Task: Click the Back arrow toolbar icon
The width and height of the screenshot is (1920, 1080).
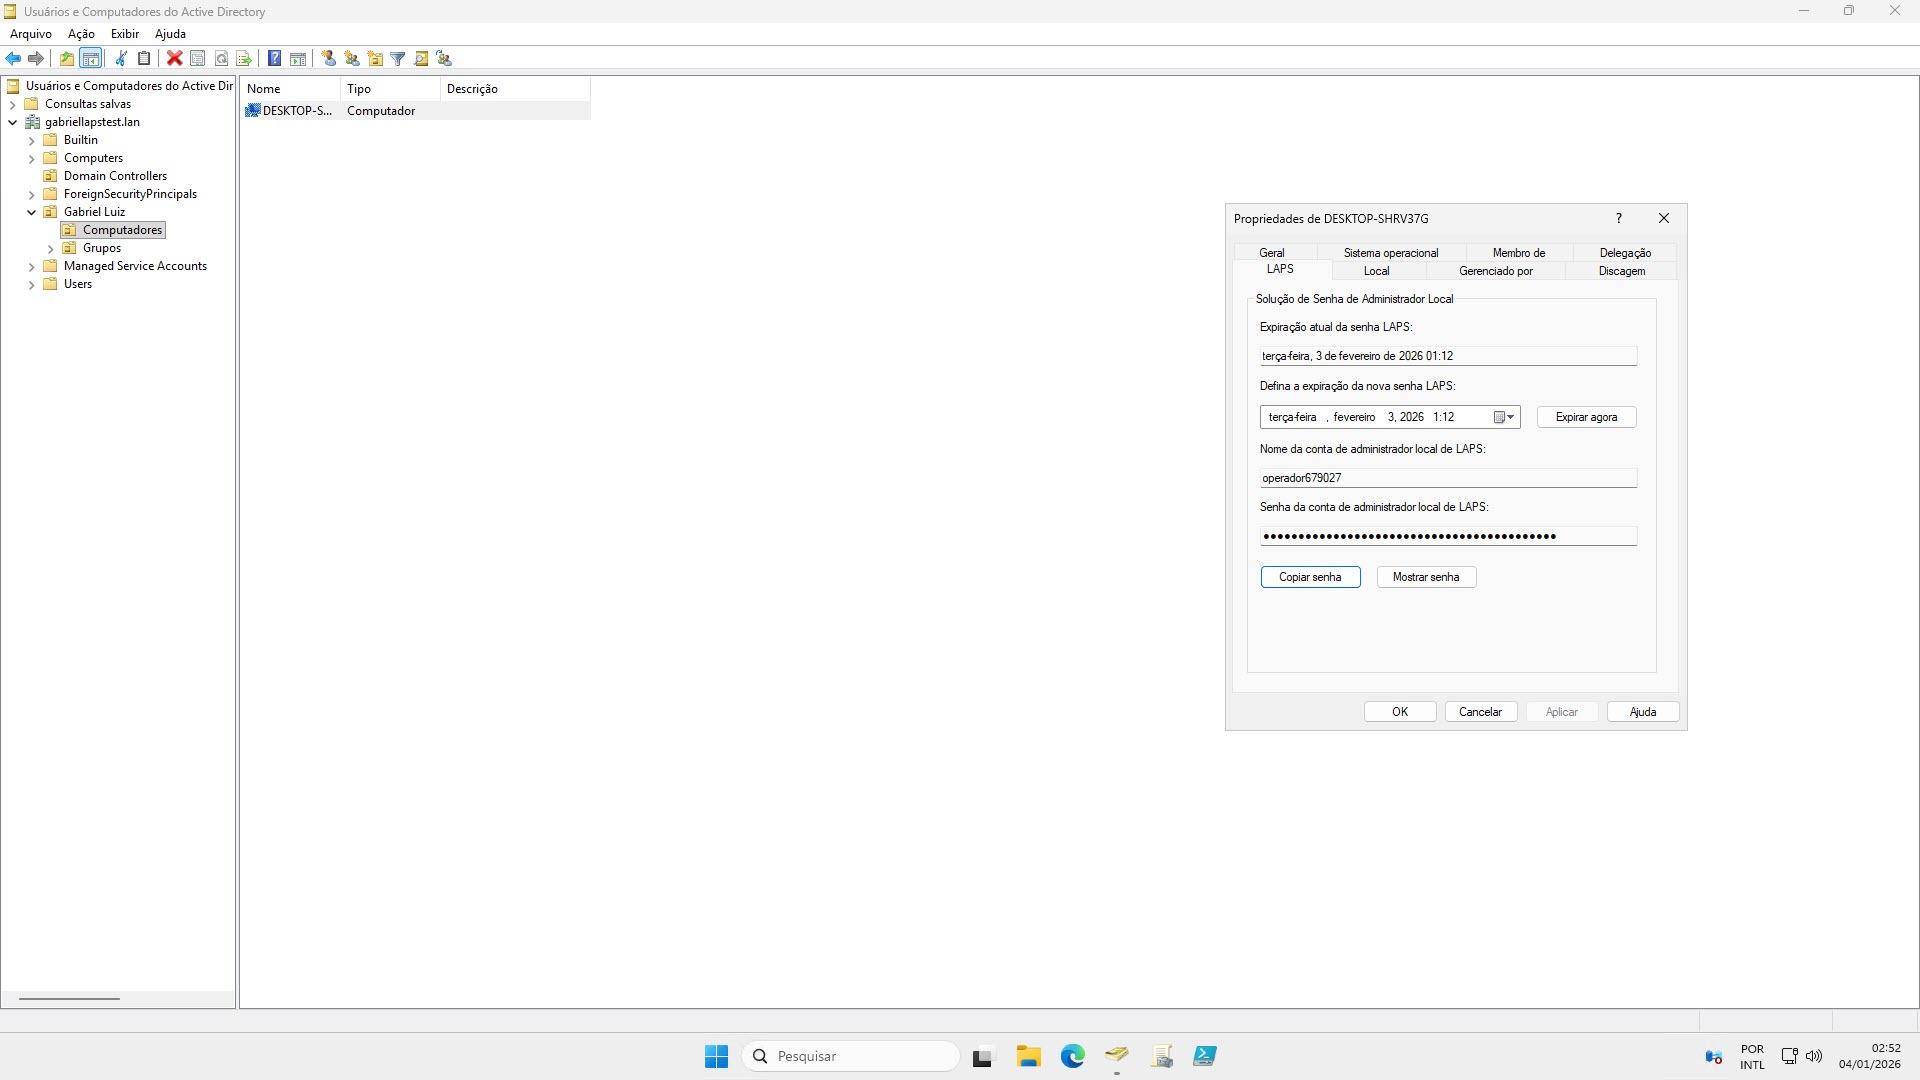Action: pyautogui.click(x=13, y=59)
